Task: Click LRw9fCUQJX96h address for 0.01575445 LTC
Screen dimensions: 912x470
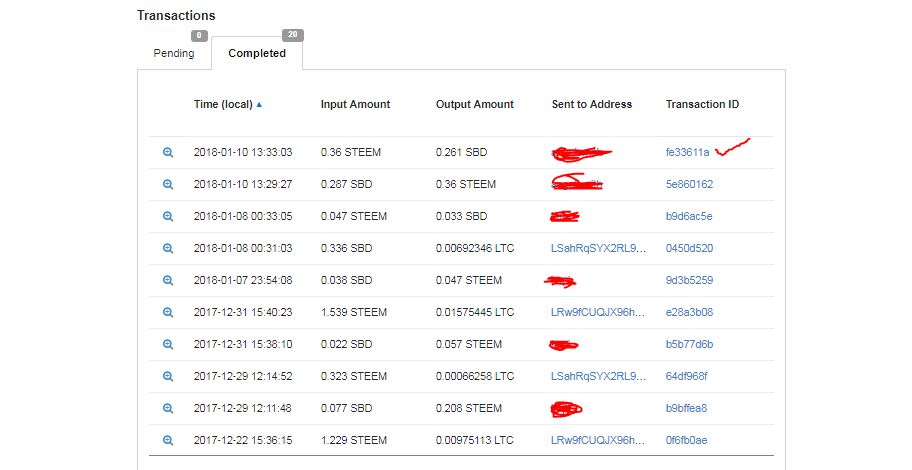Action: point(599,312)
